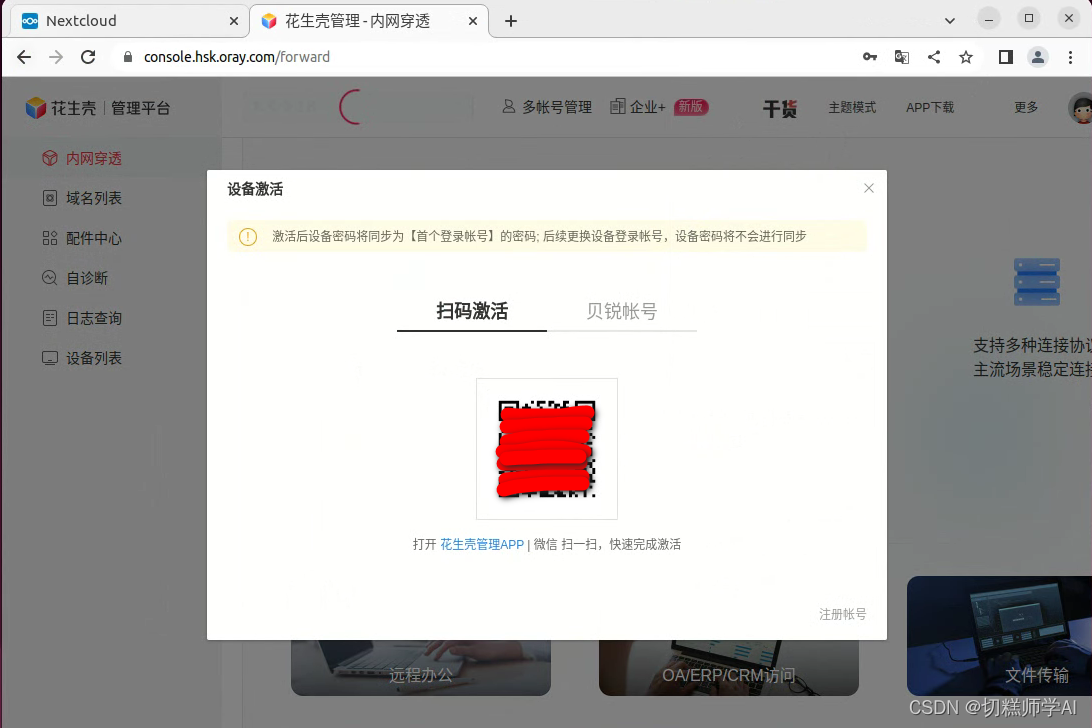The height and width of the screenshot is (728, 1092).
Task: Click the 多帐号管理 person icon
Action: click(509, 107)
